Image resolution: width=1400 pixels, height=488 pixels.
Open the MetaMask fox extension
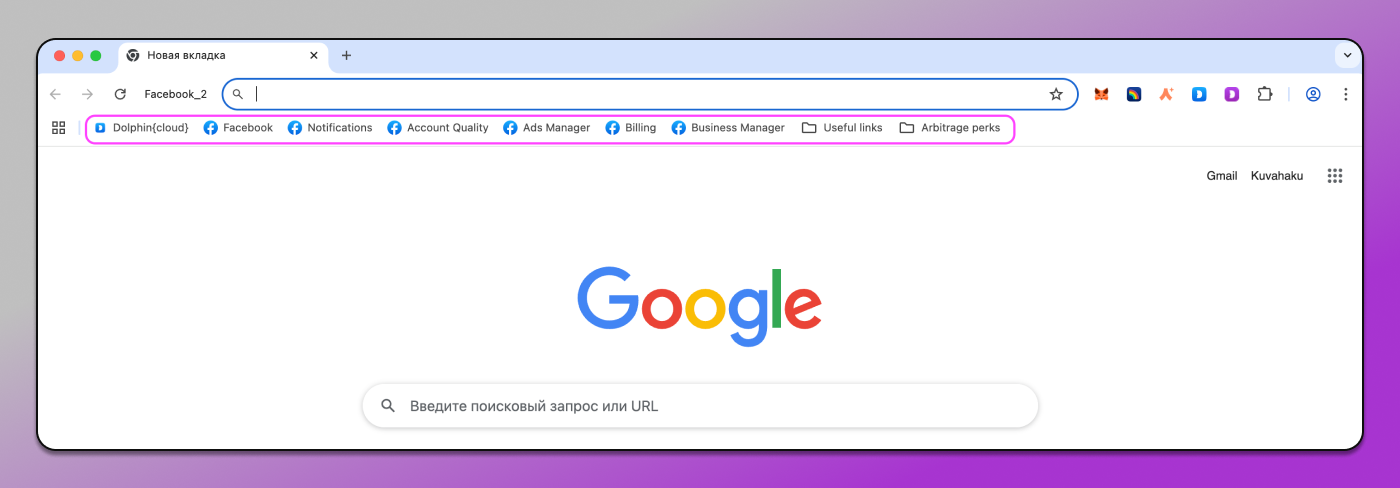pos(1101,94)
